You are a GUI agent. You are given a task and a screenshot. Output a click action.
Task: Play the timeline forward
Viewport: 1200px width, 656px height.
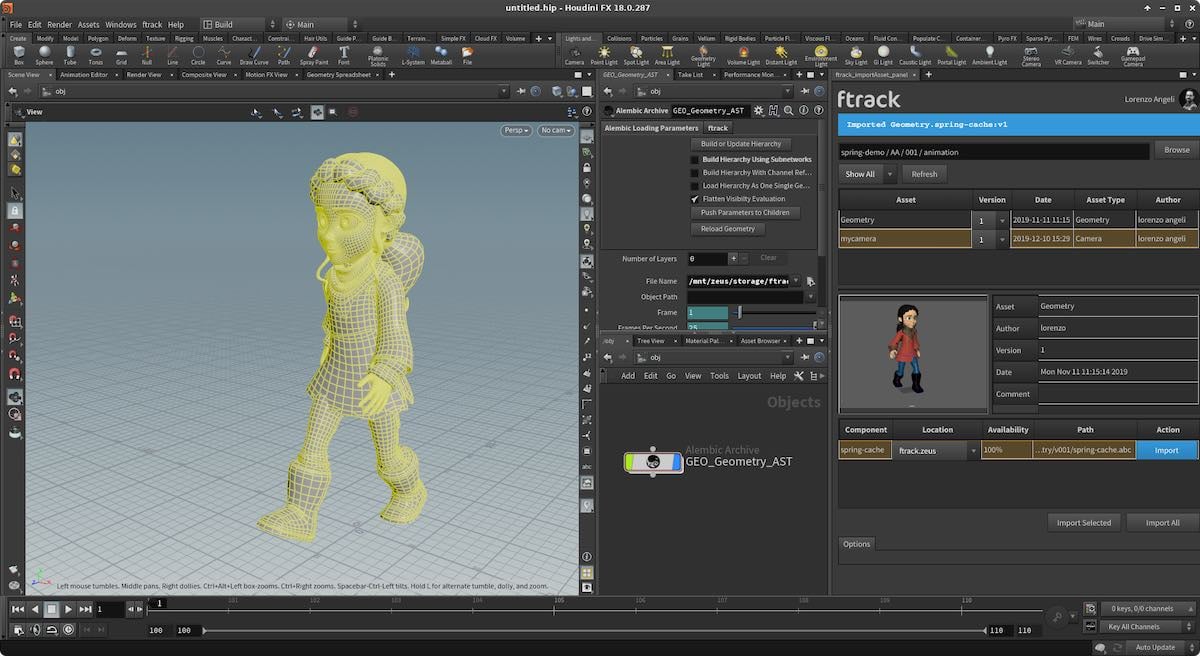68,608
